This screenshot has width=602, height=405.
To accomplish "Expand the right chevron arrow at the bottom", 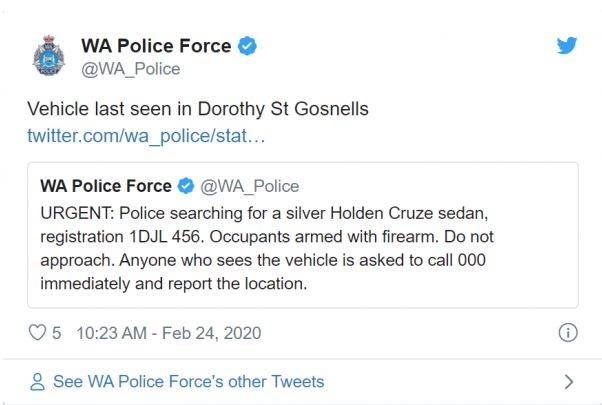I will [569, 382].
